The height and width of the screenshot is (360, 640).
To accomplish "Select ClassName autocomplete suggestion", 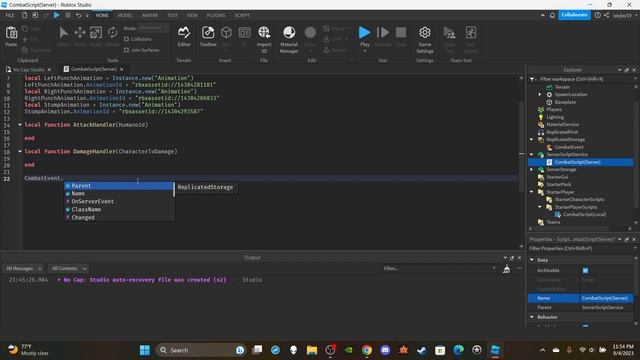I will (x=118, y=209).
